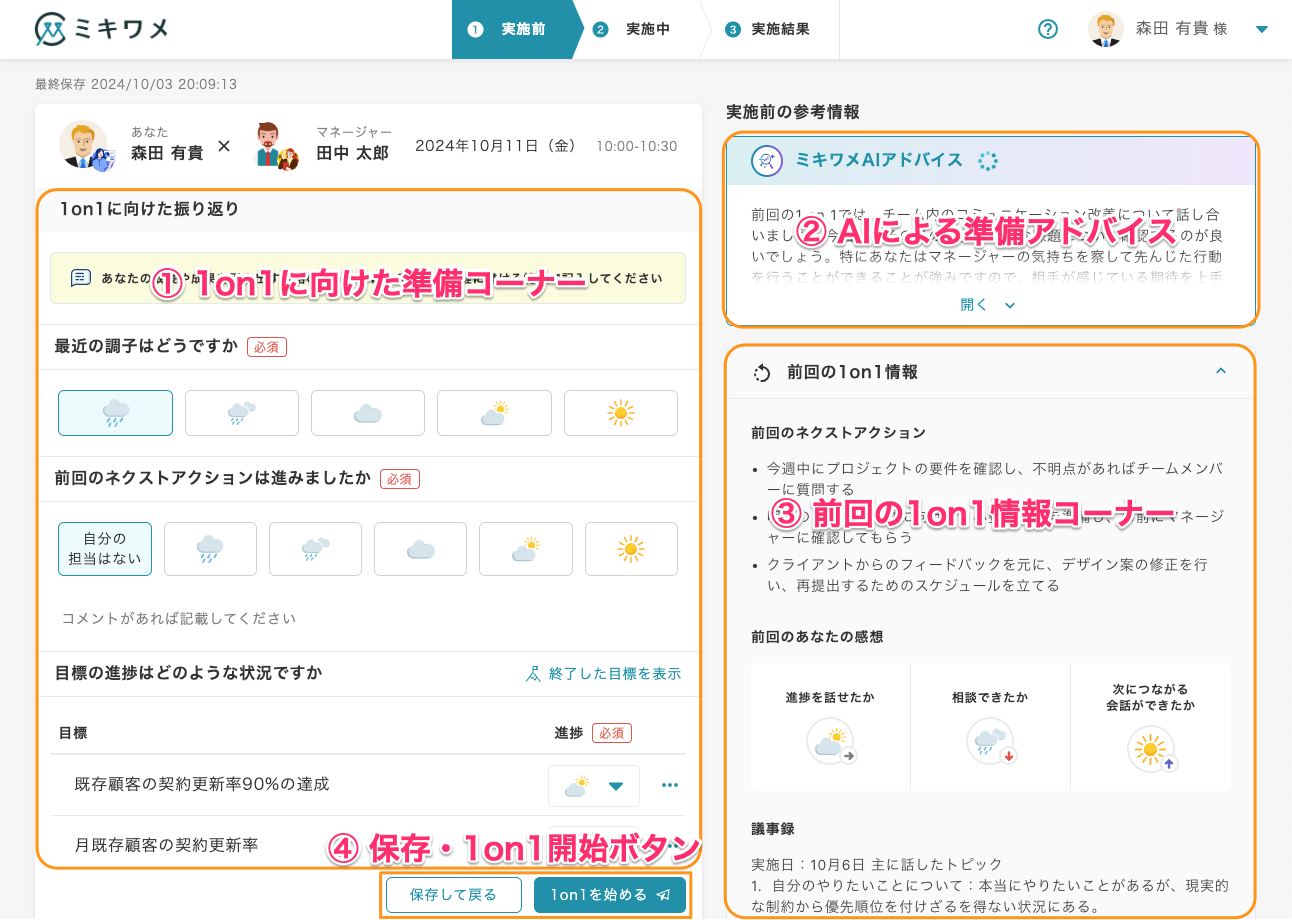Click the 保存して戻る button
The height and width of the screenshot is (920, 1292).
click(x=454, y=895)
